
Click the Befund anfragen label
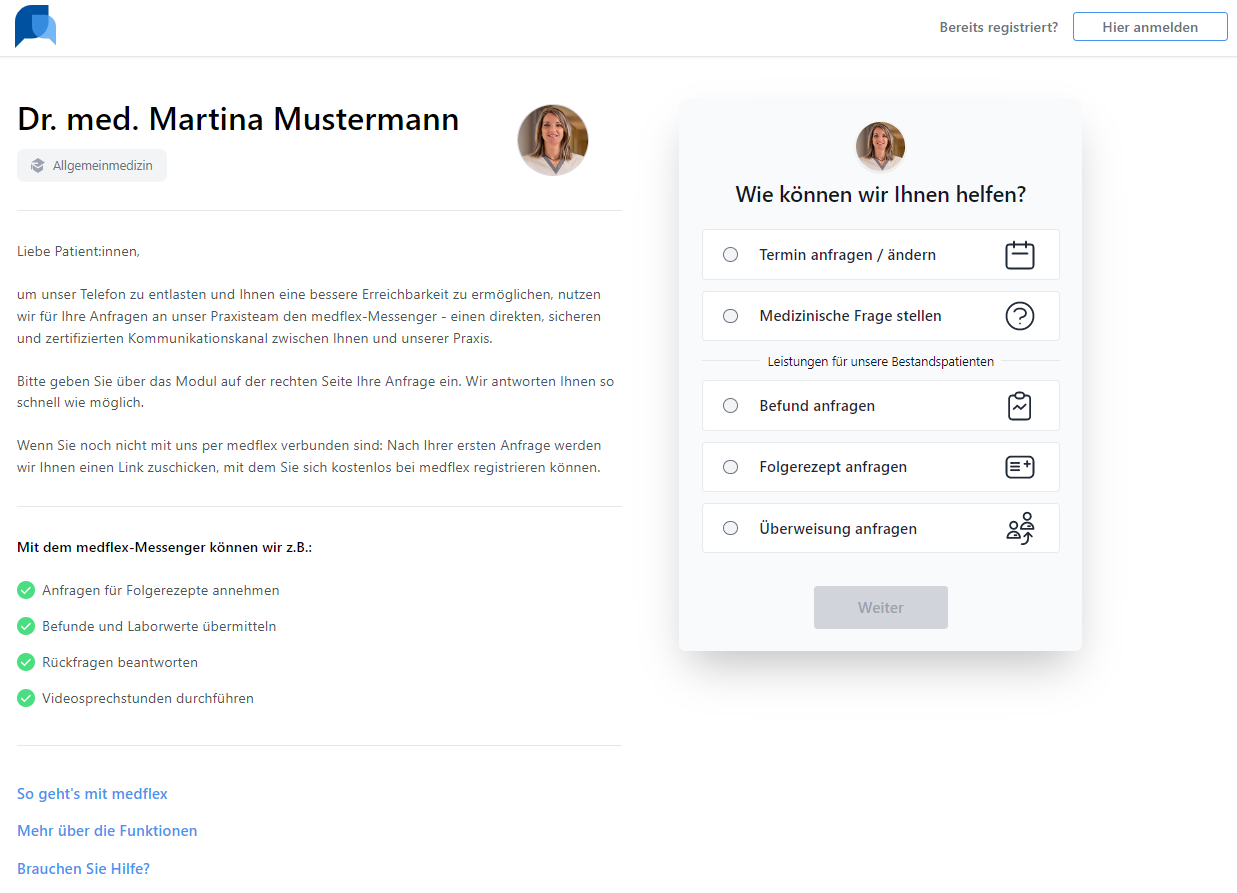point(817,406)
